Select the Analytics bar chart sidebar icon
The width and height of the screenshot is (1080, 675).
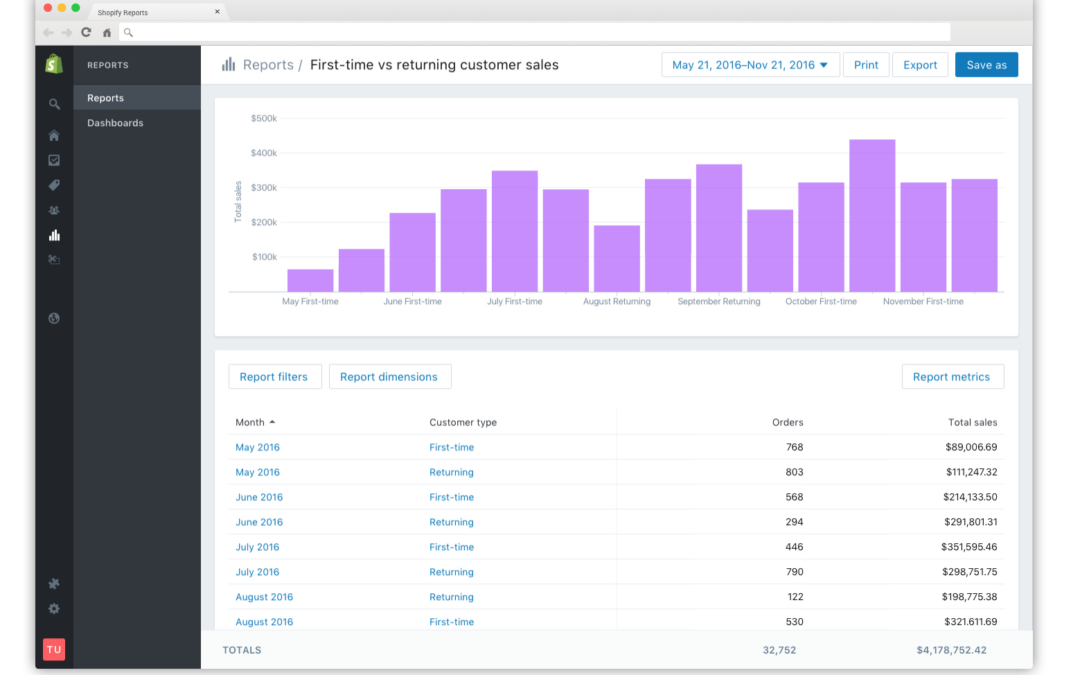pos(54,236)
